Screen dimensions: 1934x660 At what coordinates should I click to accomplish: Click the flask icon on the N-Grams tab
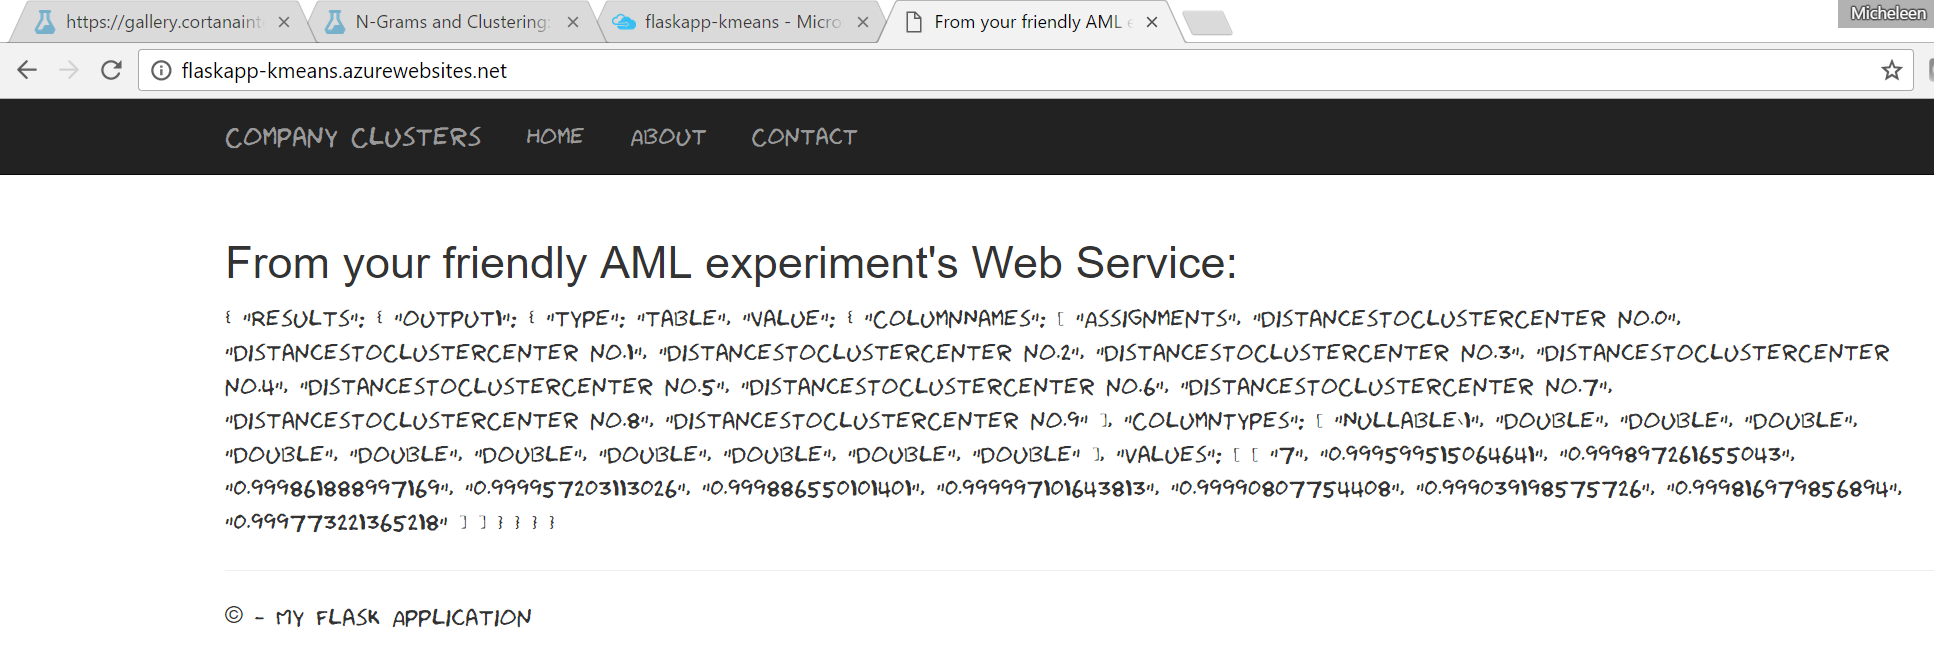point(335,20)
